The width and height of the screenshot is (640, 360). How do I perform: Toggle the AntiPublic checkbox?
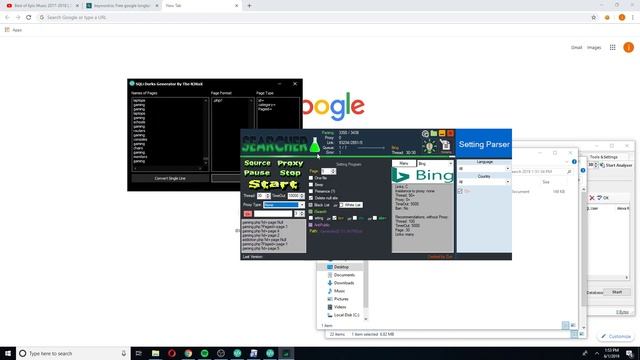[x=311, y=225]
